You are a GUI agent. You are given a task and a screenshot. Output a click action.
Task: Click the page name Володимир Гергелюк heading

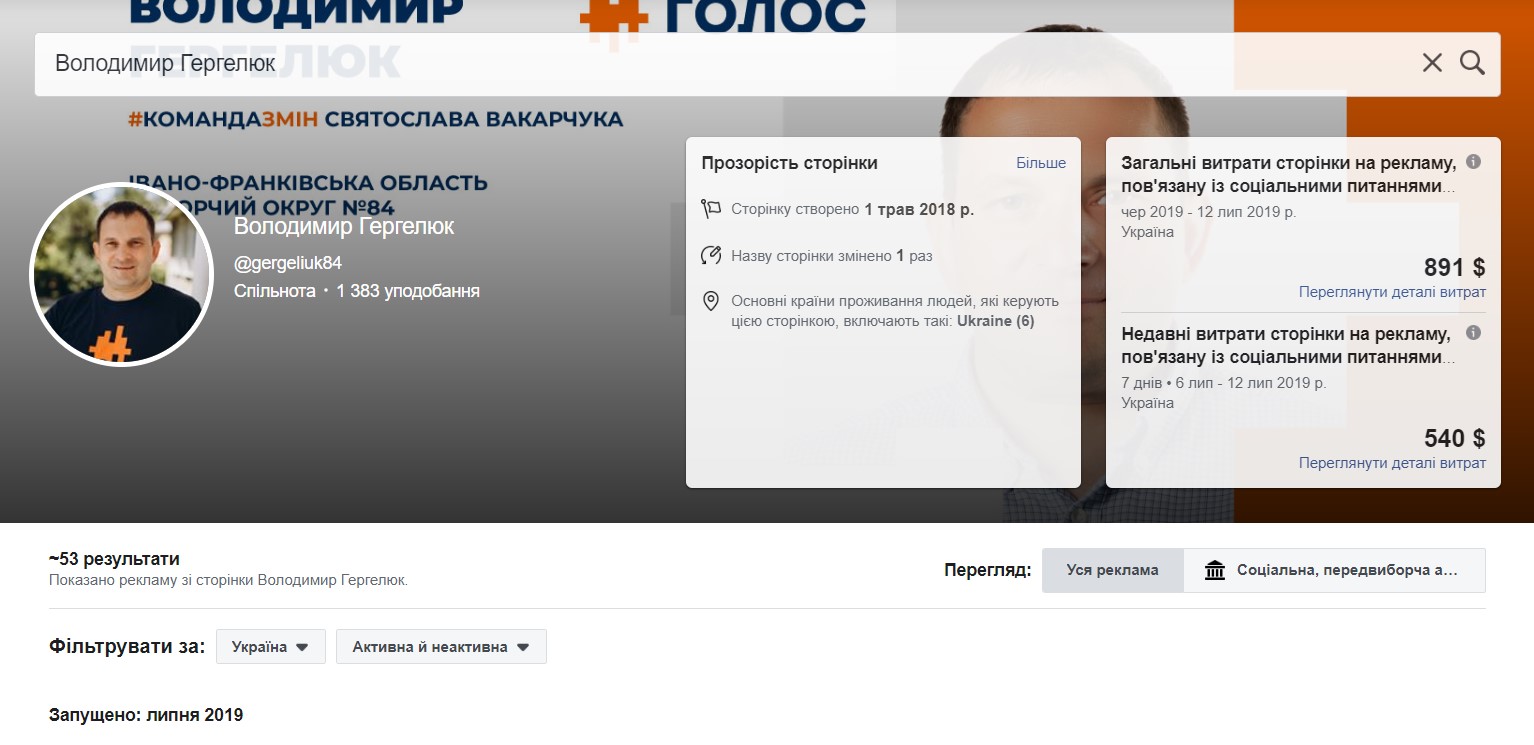click(344, 227)
